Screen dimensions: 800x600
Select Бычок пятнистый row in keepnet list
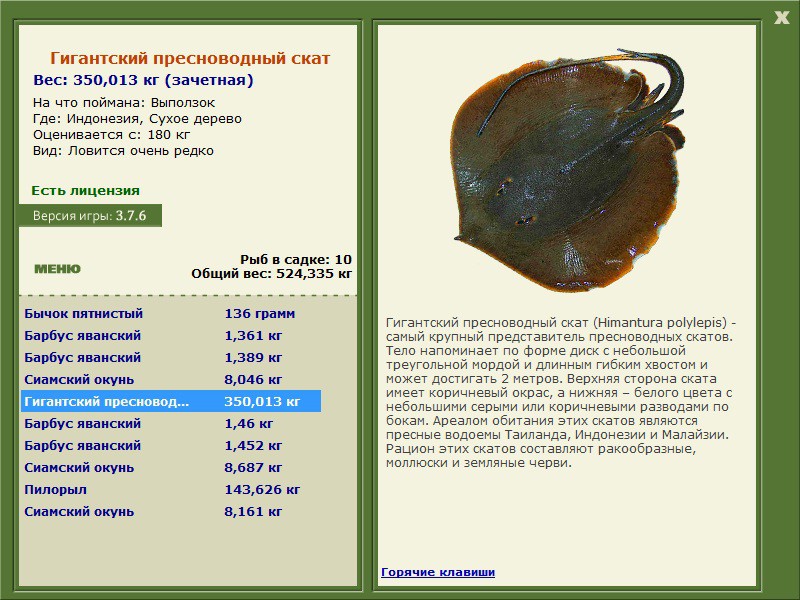[x=171, y=313]
